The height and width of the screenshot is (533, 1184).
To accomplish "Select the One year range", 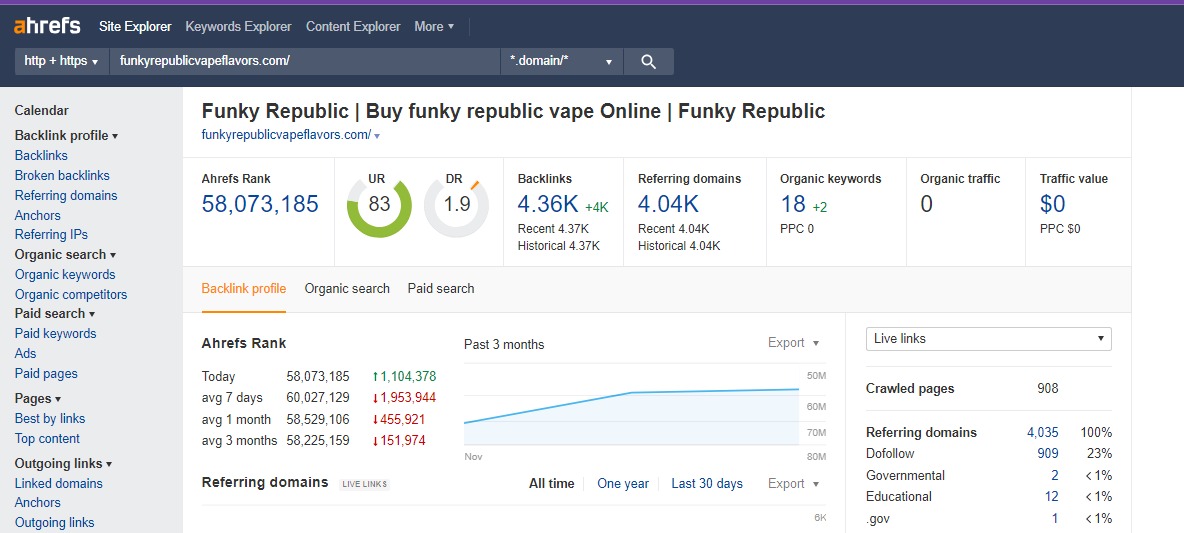I will coord(623,484).
